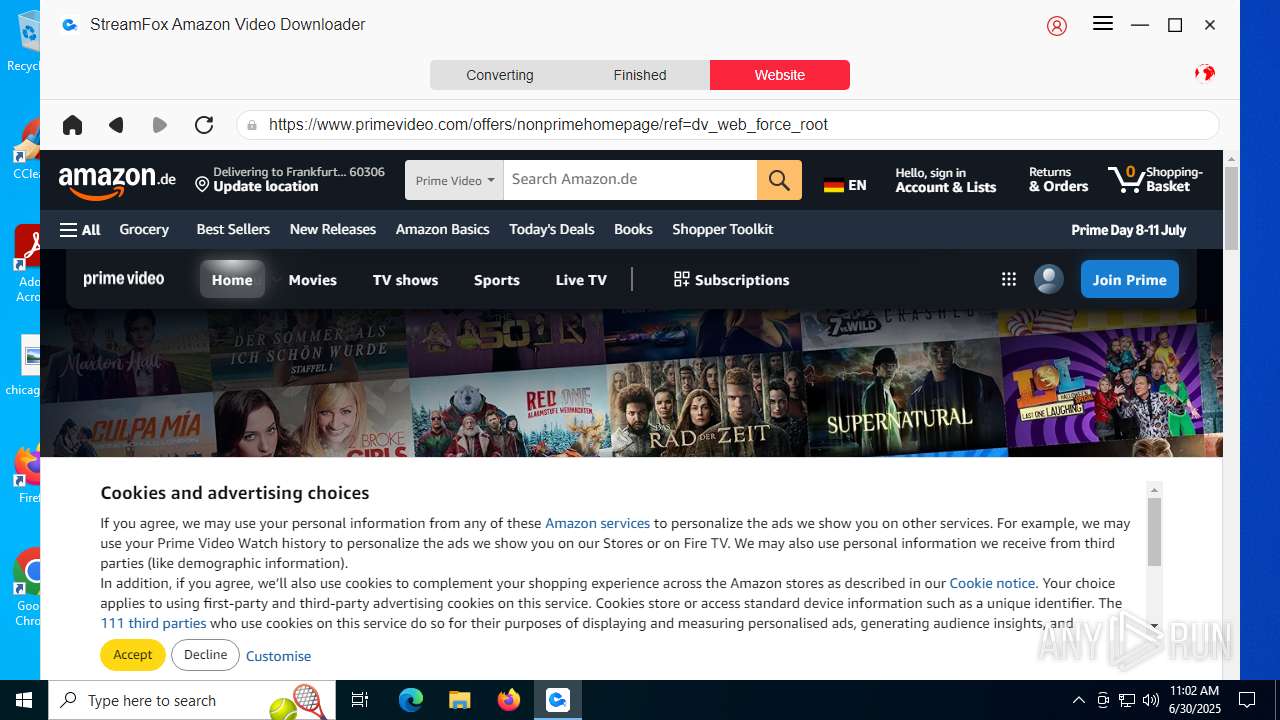The width and height of the screenshot is (1280, 720).
Task: Click the Customise cookies link
Action: [x=278, y=656]
